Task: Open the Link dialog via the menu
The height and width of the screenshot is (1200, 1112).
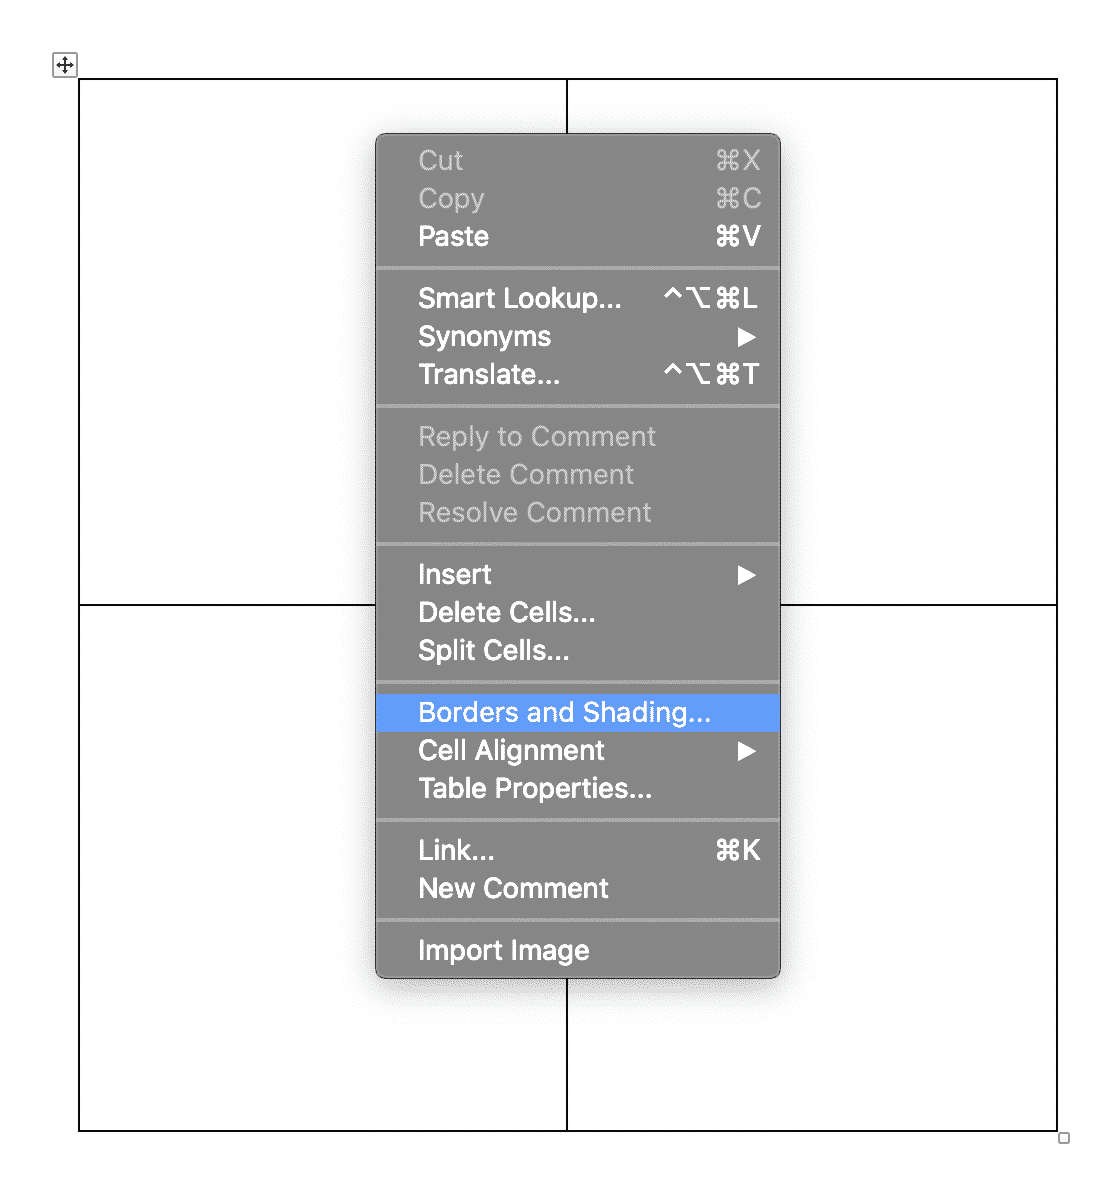Action: click(x=456, y=850)
